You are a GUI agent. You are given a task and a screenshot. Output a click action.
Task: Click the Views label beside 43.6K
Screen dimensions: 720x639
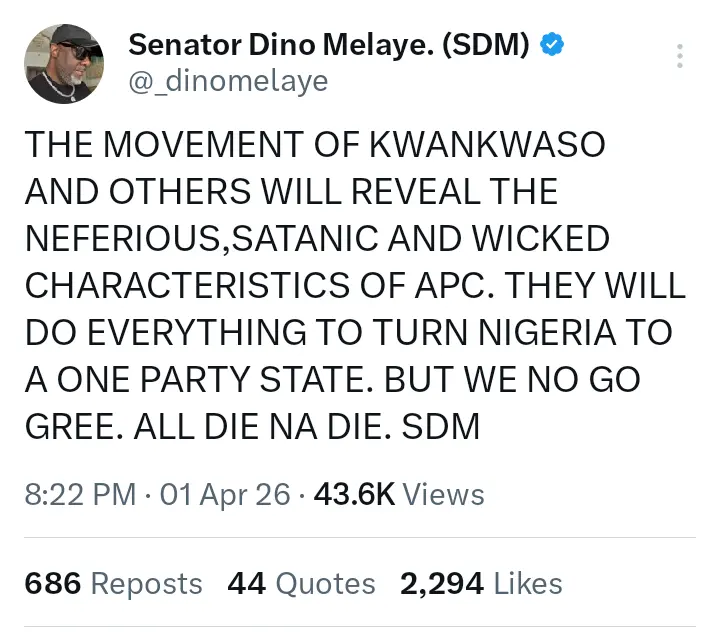tap(444, 494)
